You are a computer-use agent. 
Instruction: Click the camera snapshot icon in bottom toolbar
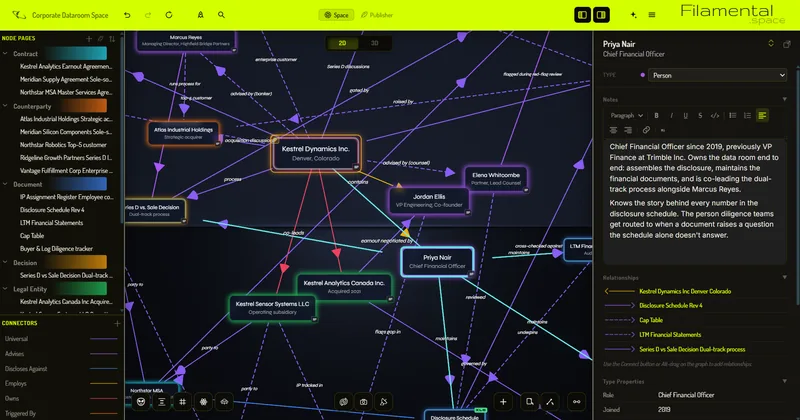click(x=363, y=402)
